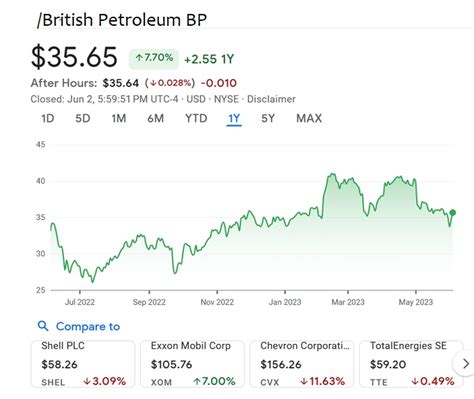Click the next arrow on comparison cards
Screen dimensions: 474x399
tap(466, 364)
